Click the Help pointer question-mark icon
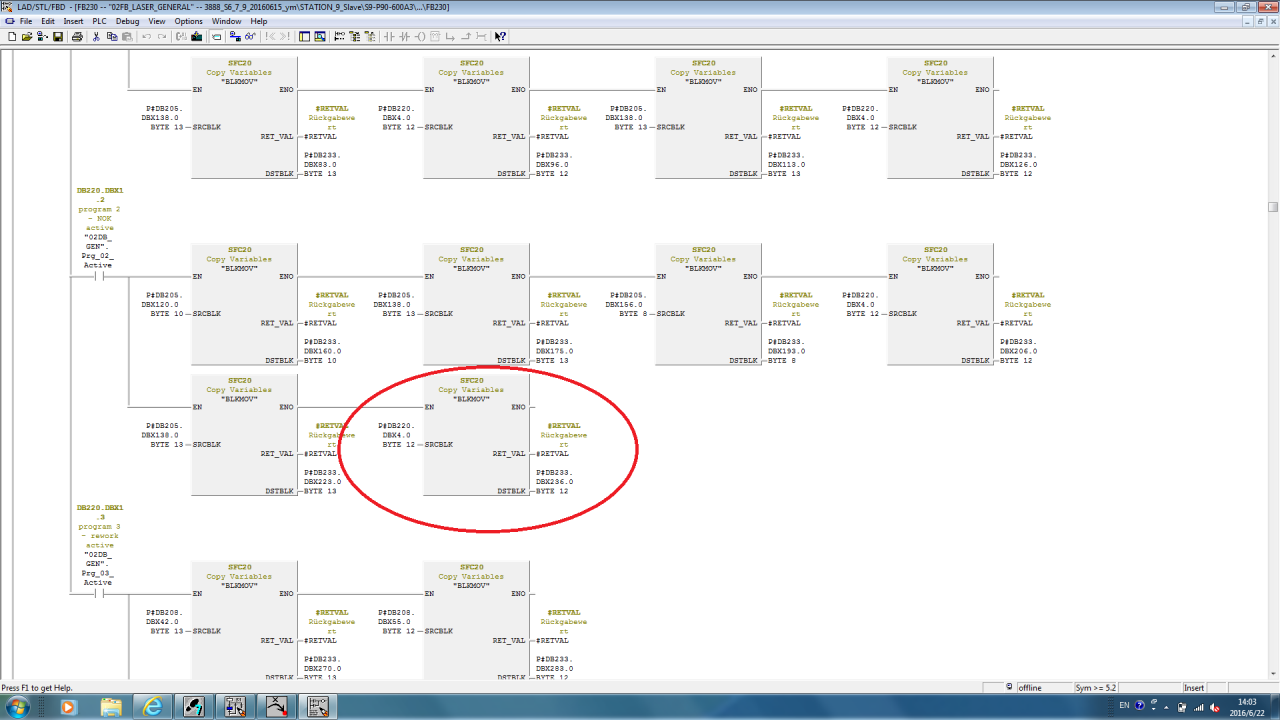1280x720 pixels. pos(500,37)
